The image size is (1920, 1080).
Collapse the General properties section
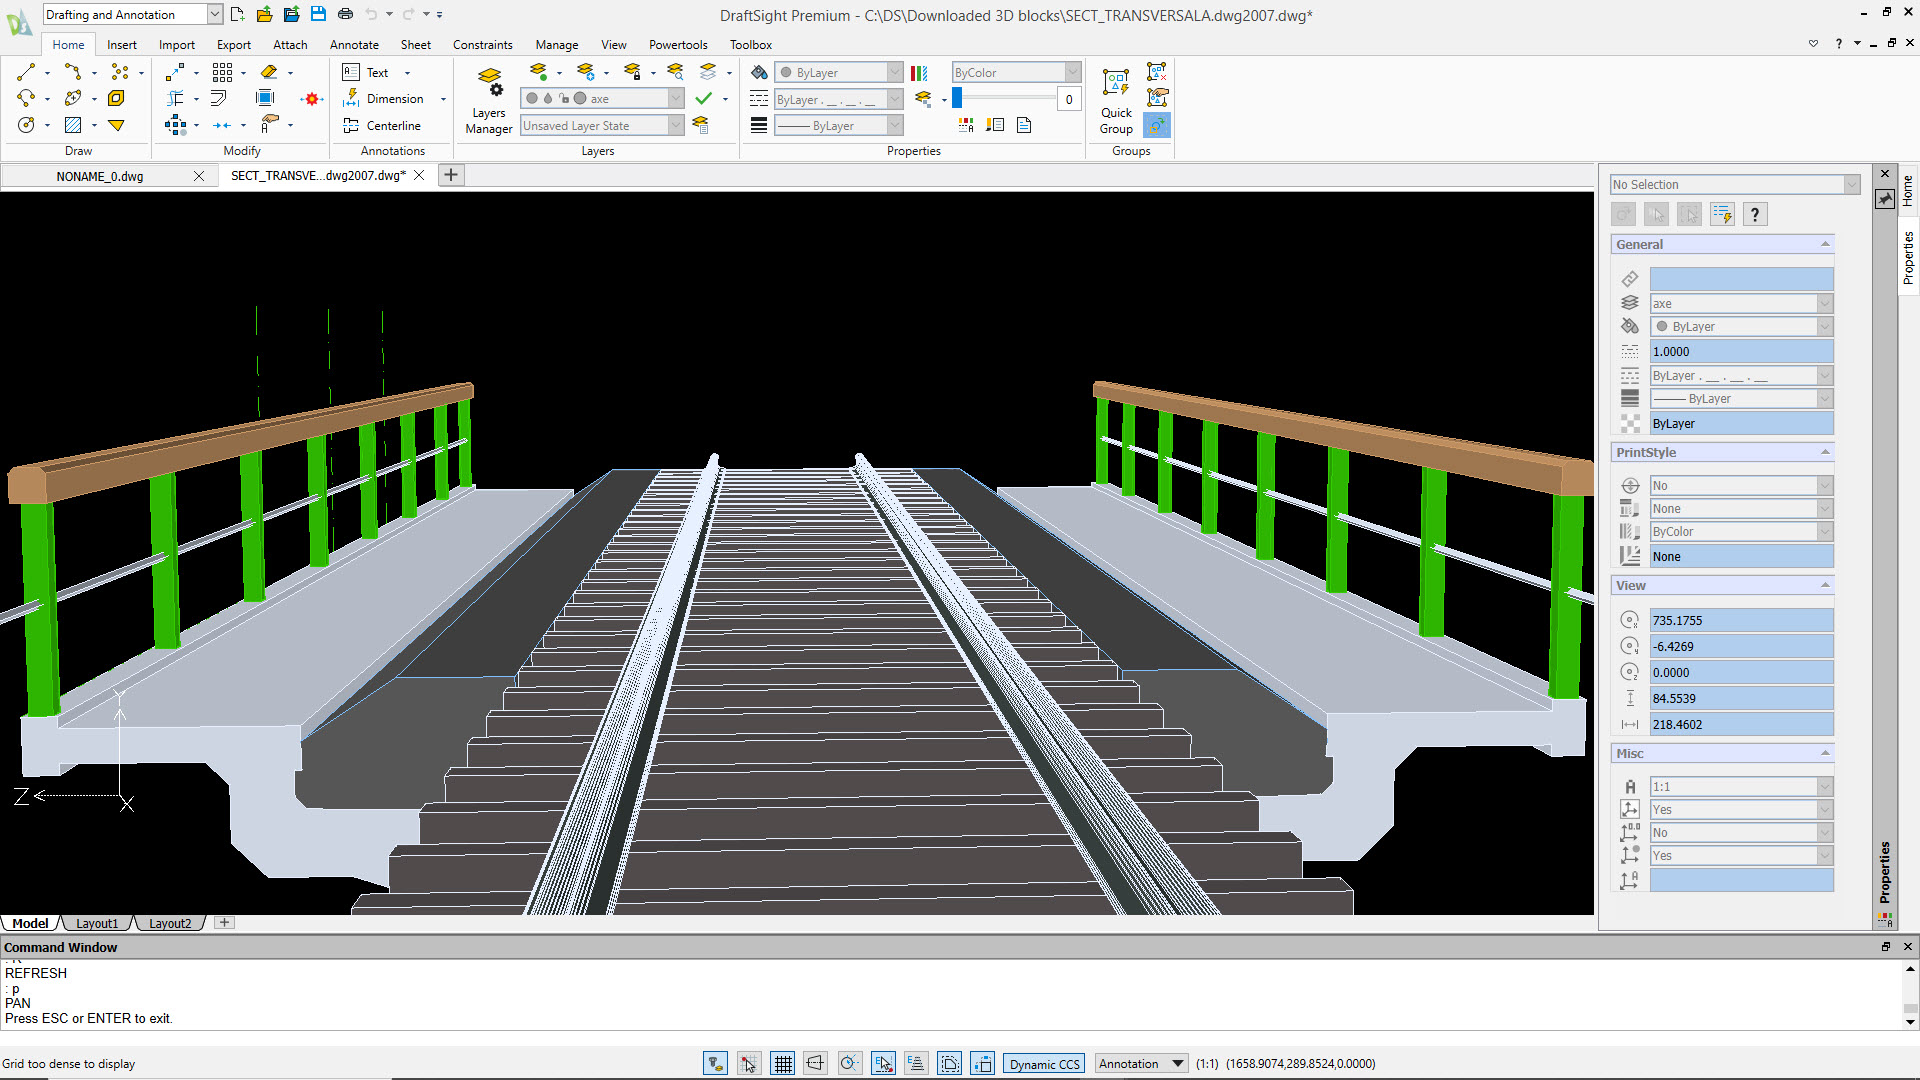tap(1824, 244)
